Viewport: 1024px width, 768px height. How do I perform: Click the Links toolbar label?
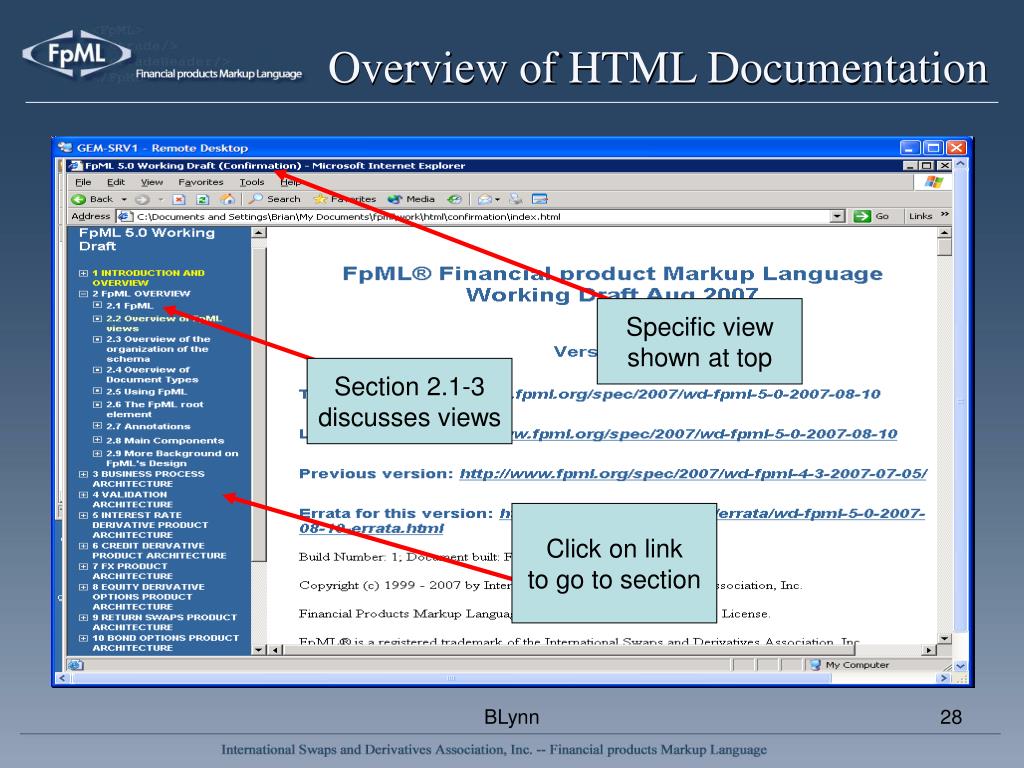tap(920, 216)
